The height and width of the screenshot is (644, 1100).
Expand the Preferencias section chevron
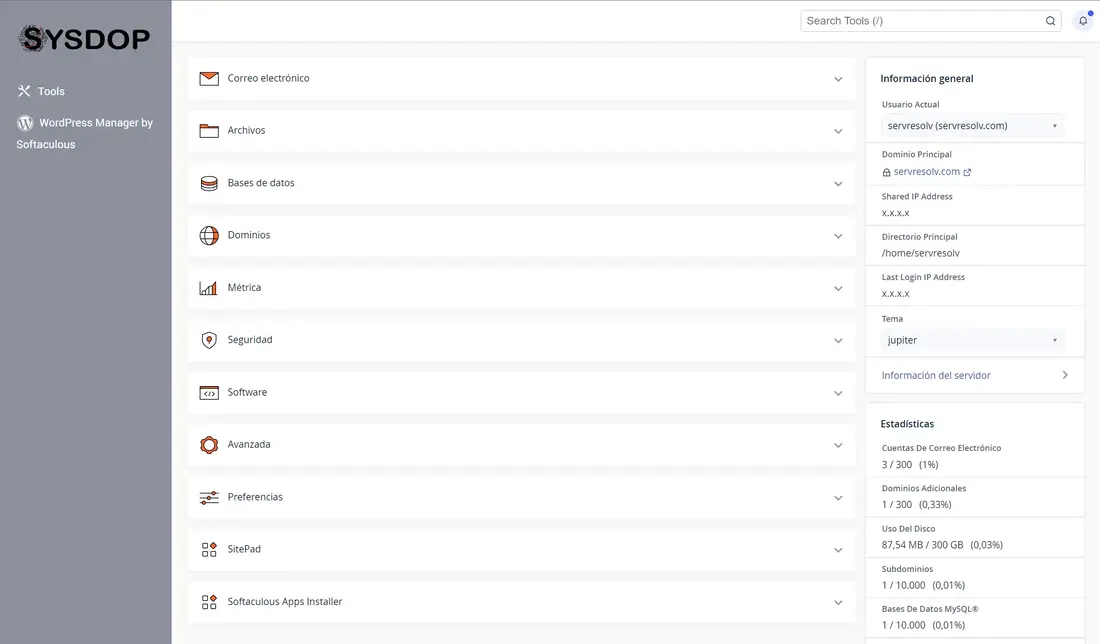click(838, 498)
